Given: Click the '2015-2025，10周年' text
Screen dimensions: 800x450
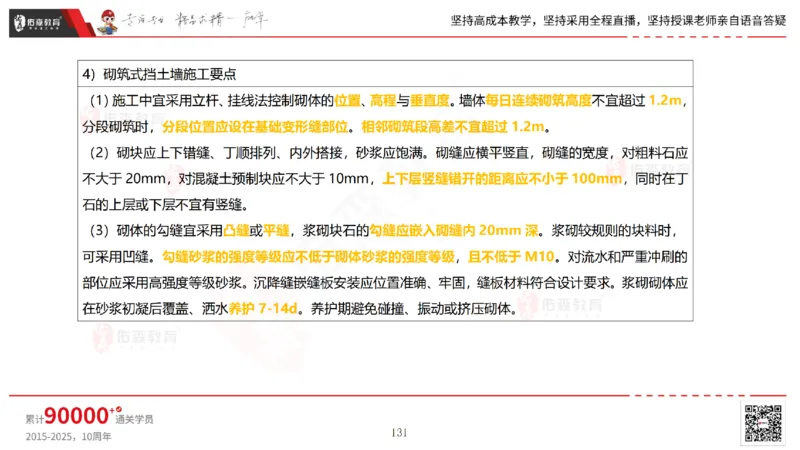Looking at the screenshot, I should coord(68,437).
